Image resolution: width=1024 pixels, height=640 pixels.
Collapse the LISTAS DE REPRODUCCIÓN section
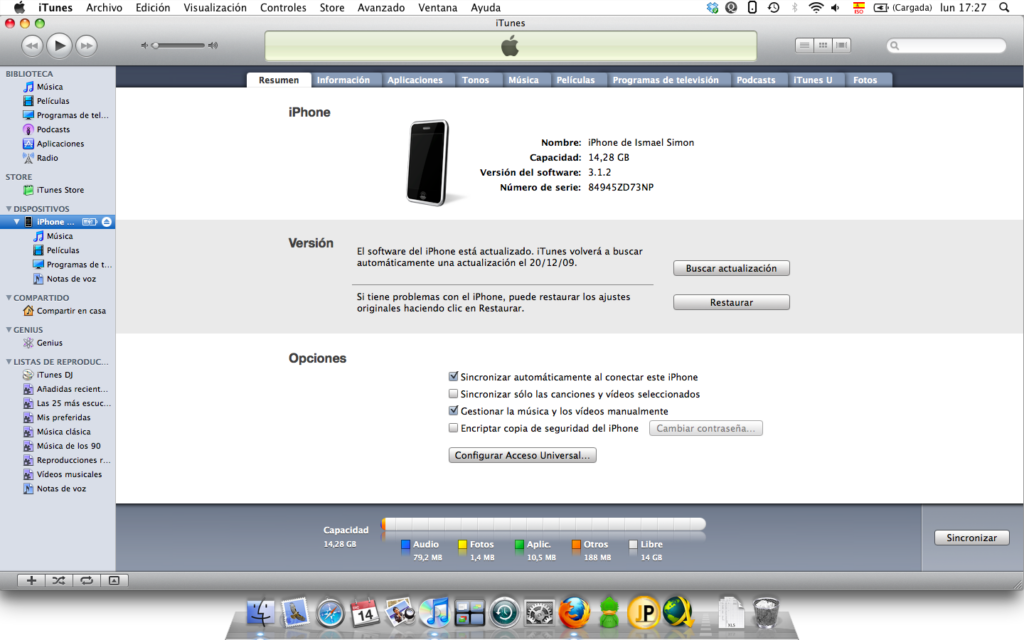(x=8, y=362)
